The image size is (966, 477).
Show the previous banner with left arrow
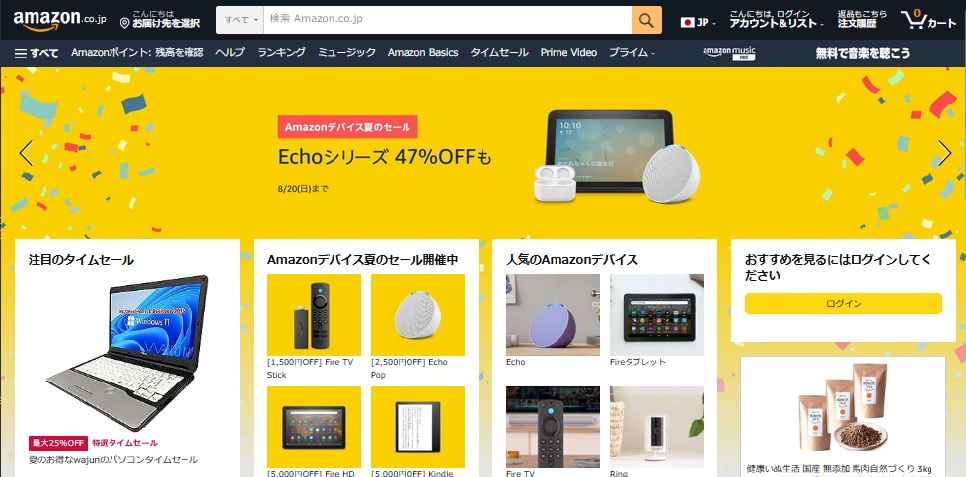[x=26, y=153]
